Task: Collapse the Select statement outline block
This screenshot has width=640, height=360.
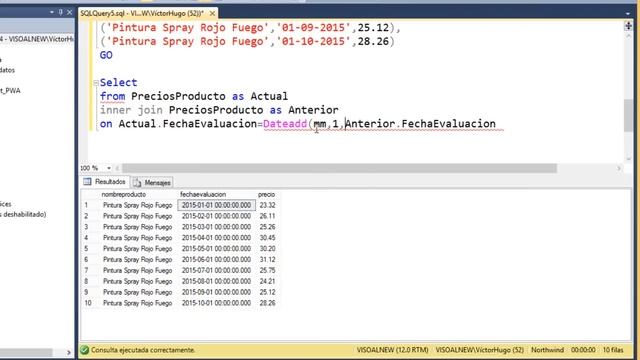Action: [x=96, y=82]
